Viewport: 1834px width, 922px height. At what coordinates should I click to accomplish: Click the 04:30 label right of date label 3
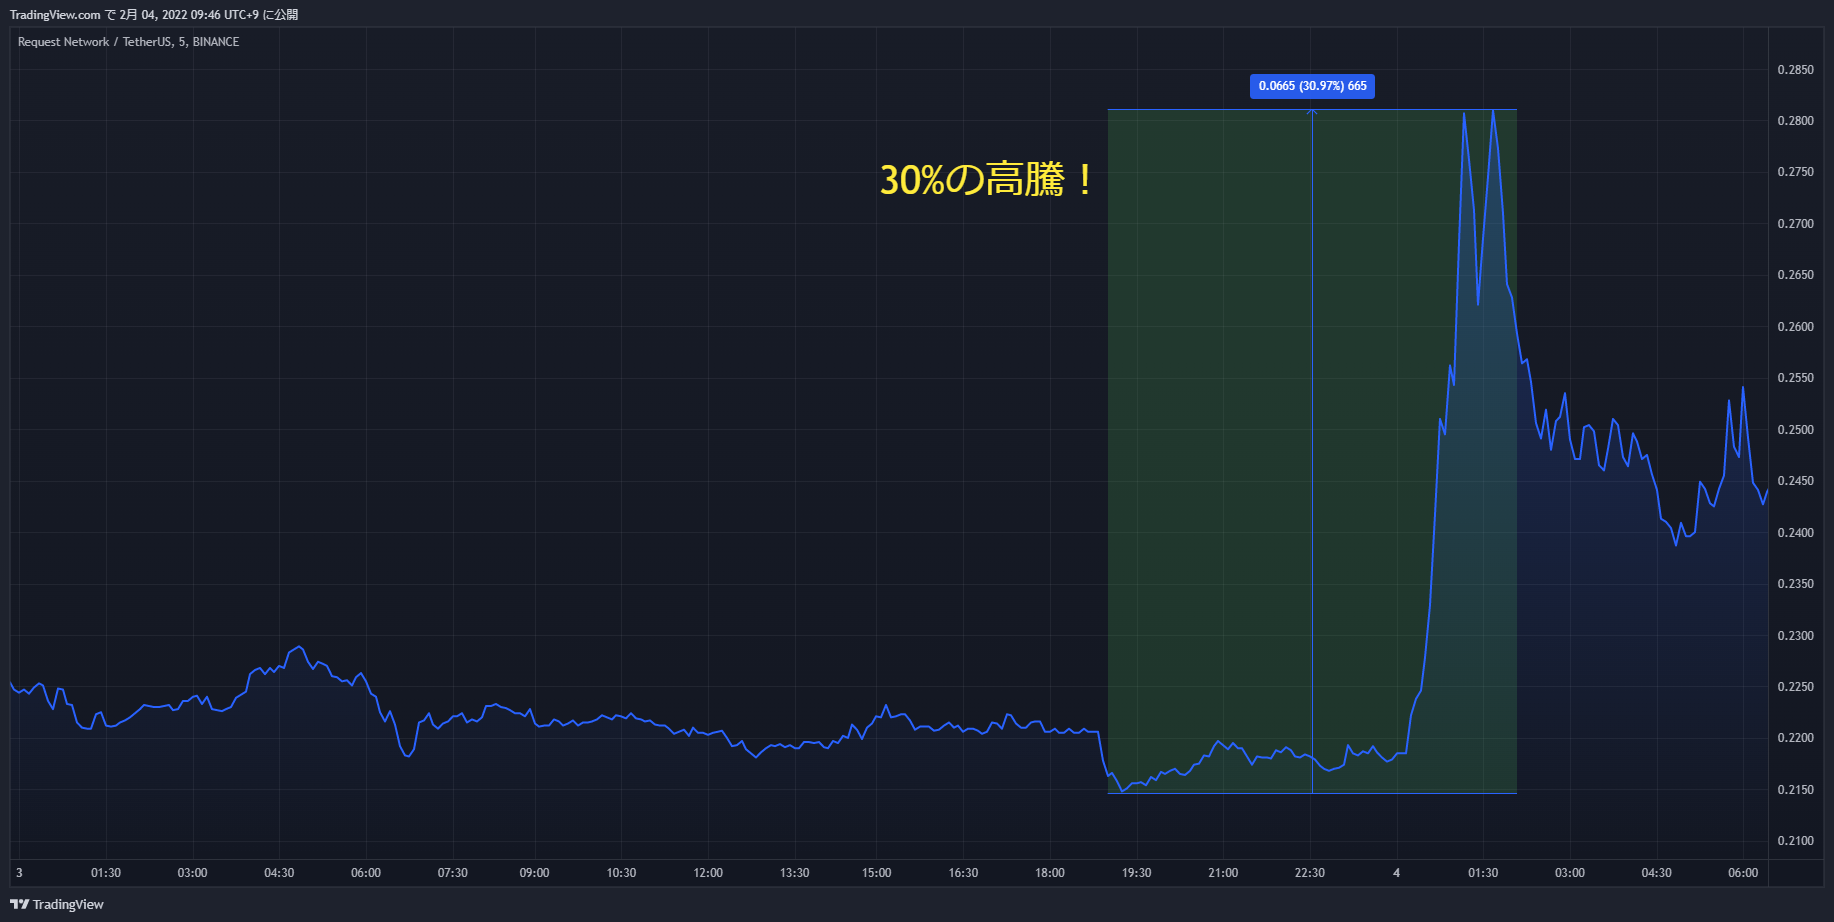tap(279, 873)
